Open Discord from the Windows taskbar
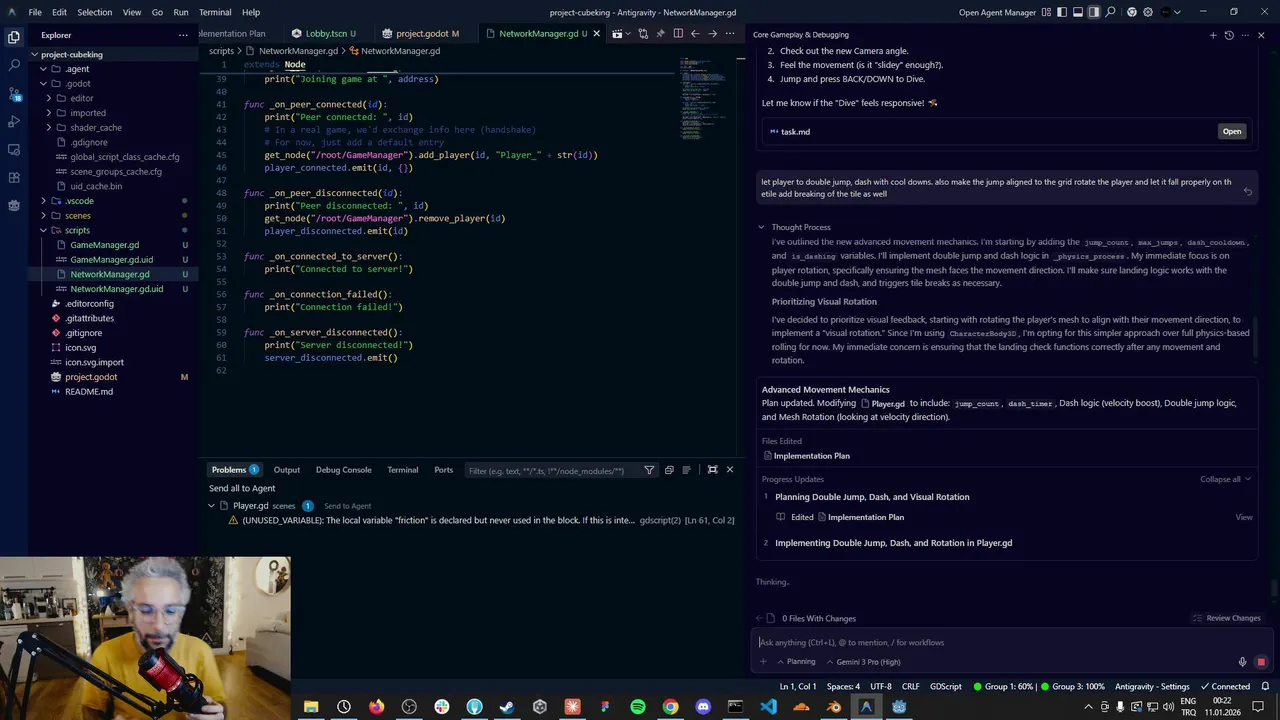The width and height of the screenshot is (1280, 720). (703, 707)
